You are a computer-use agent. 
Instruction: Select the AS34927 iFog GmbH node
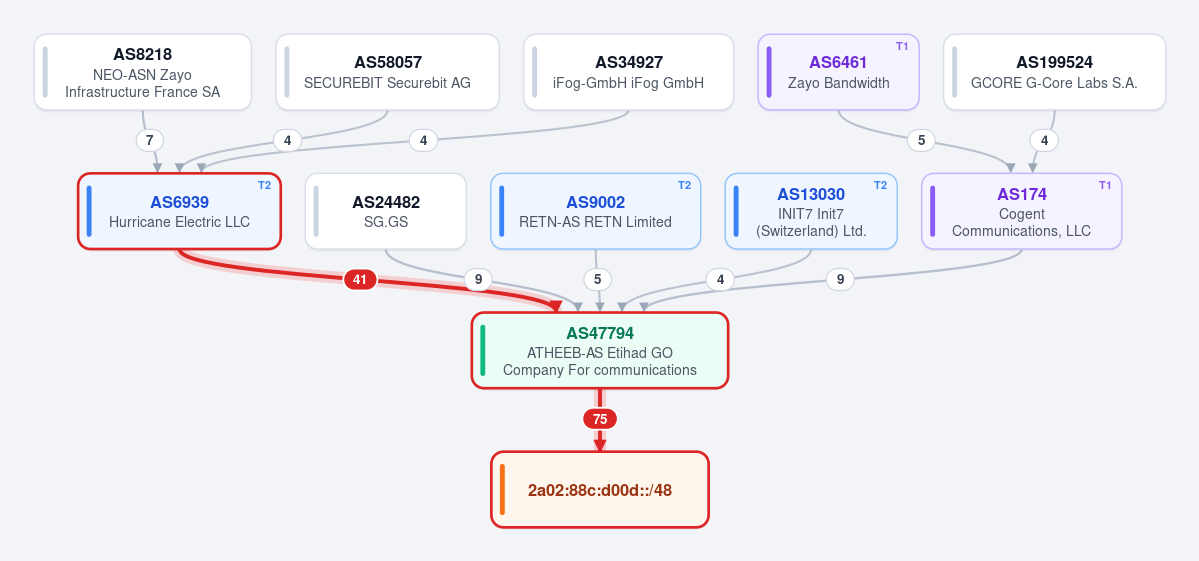point(629,72)
